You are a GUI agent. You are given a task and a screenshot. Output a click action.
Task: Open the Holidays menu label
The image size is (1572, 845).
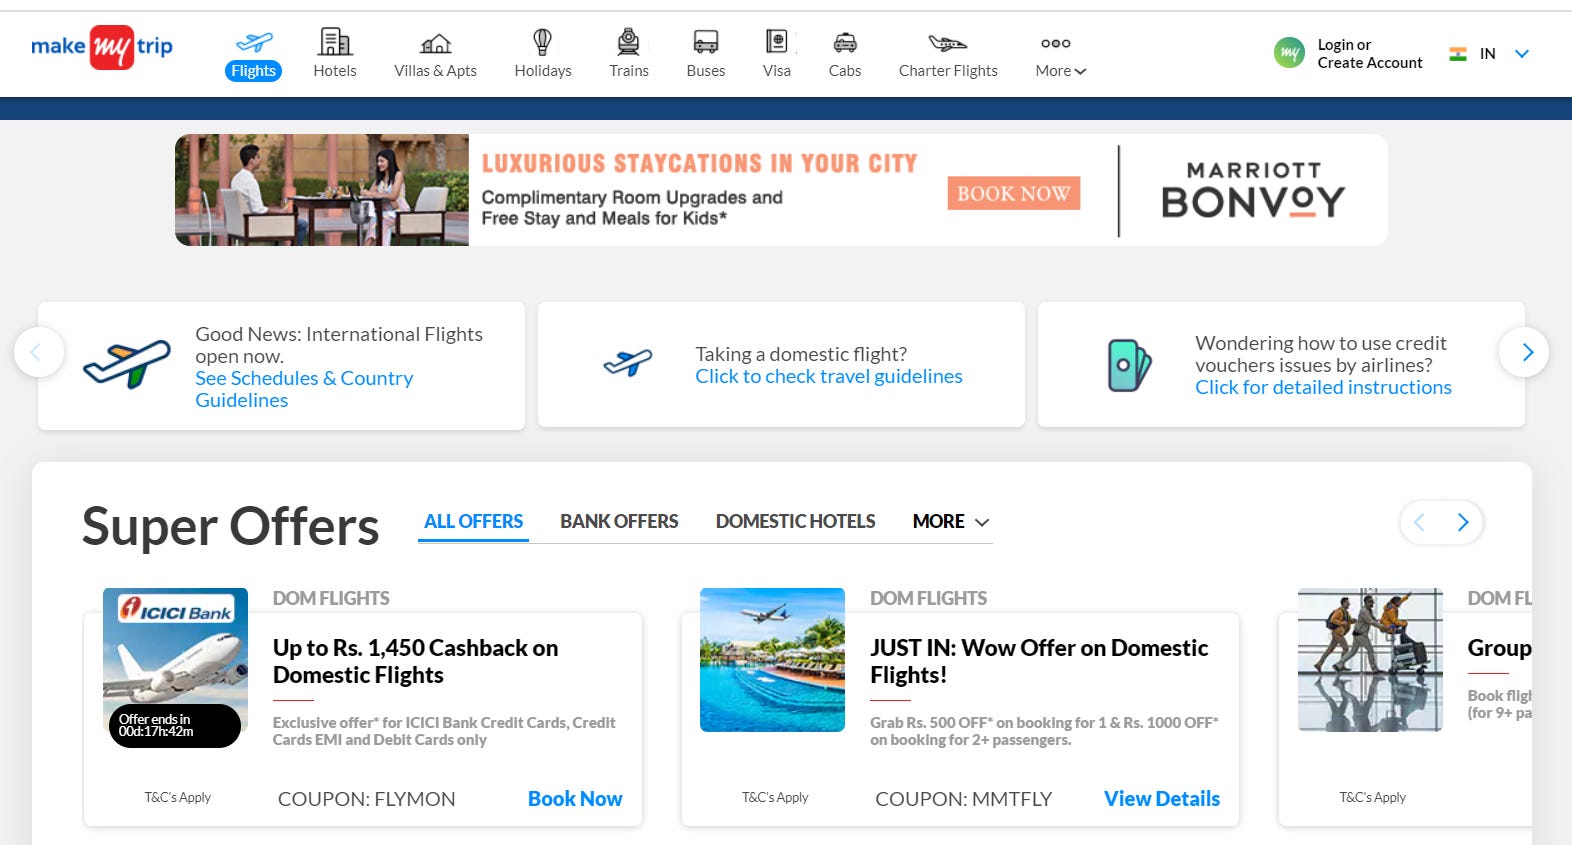point(543,71)
